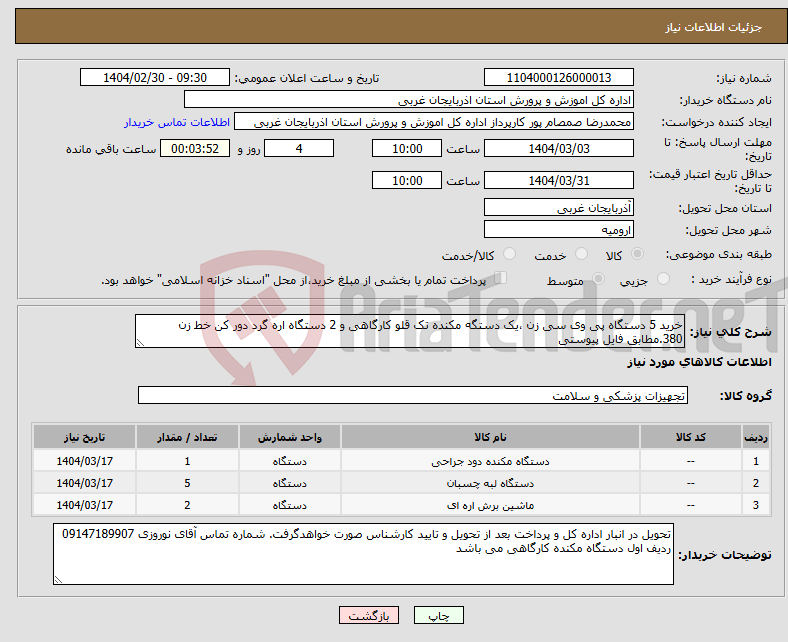
Task: Select item دستگاه لبه چسبان
Action: pos(490,483)
